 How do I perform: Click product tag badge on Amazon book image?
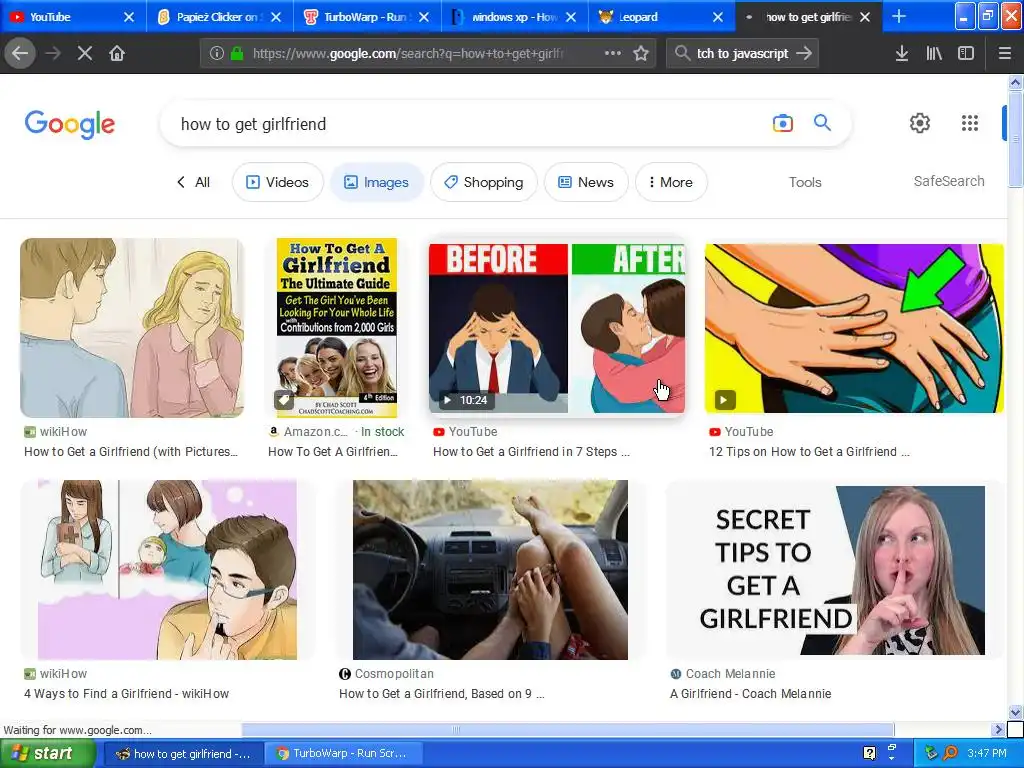283,400
